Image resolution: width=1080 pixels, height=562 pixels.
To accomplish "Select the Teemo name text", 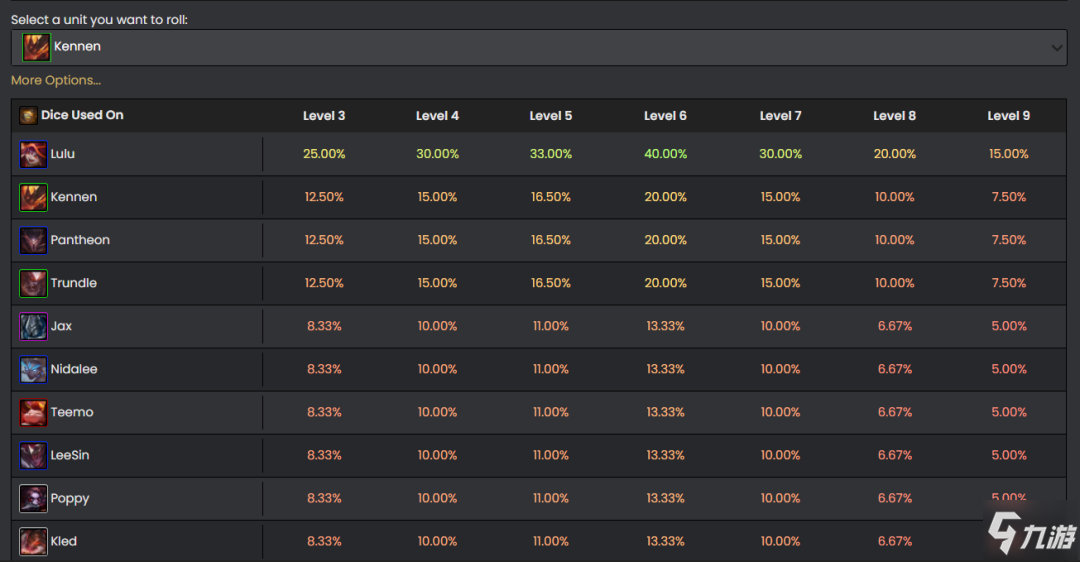I will click(72, 412).
